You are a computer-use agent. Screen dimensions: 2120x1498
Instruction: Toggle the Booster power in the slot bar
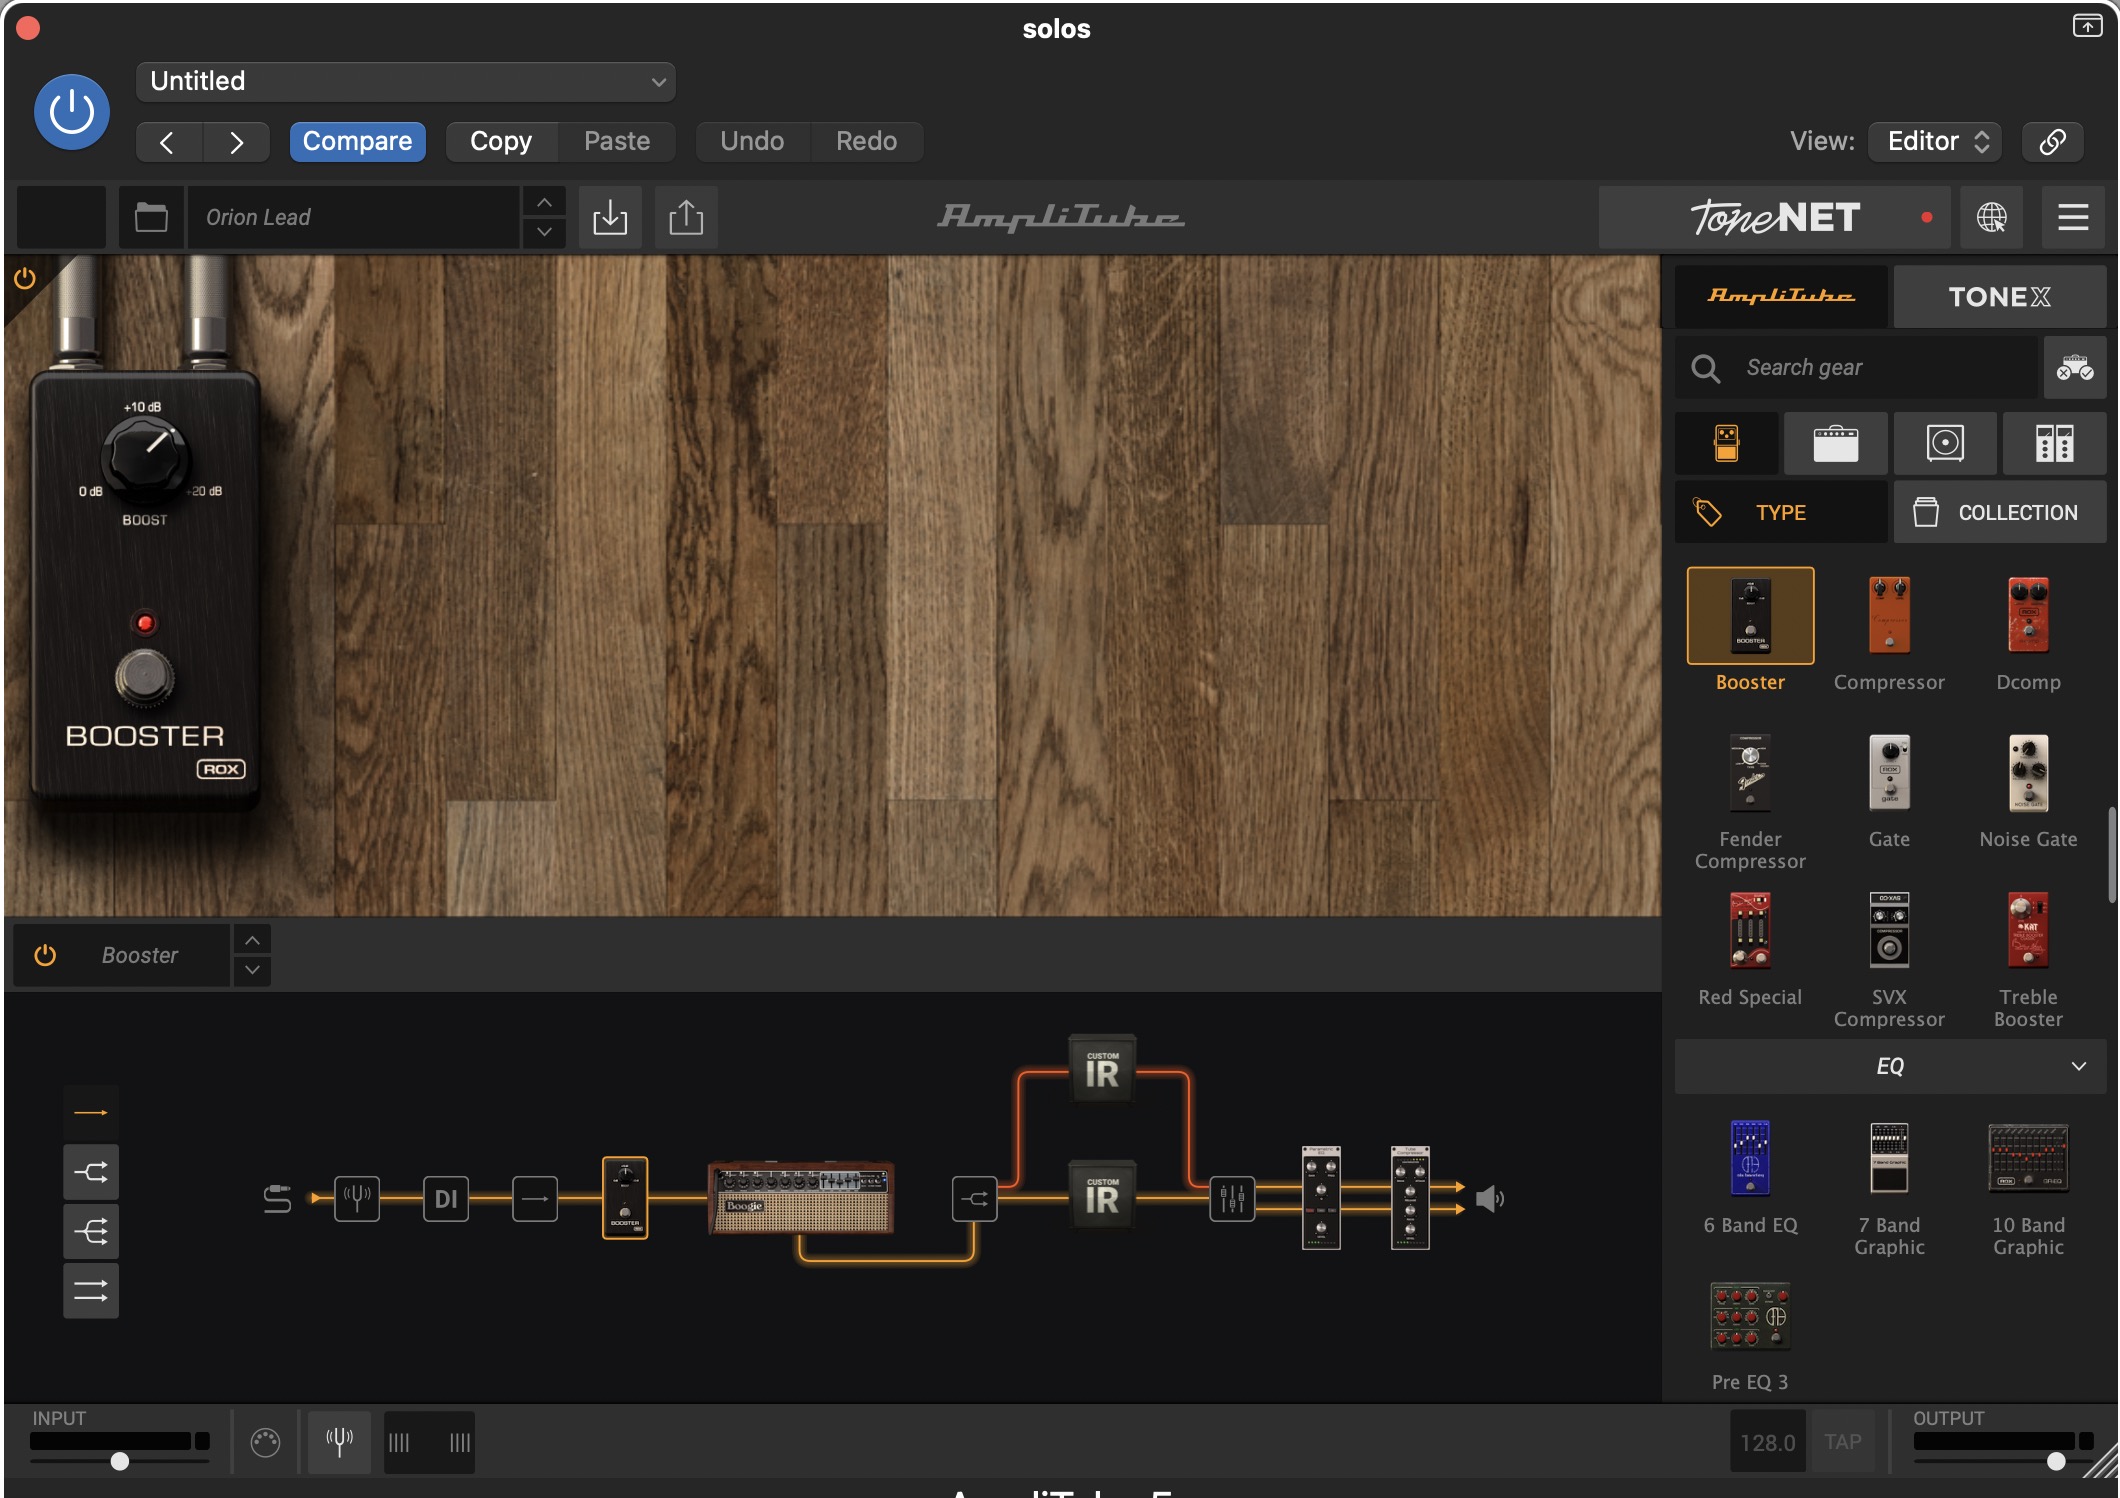pyautogui.click(x=45, y=955)
